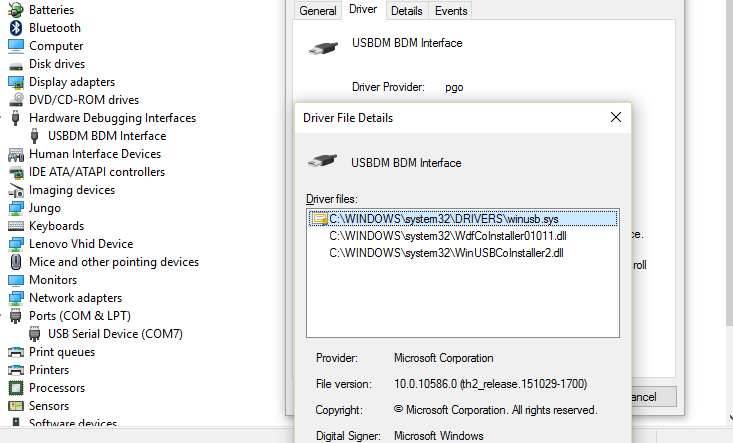This screenshot has height=443, width=733.
Task: Collapse the Ports (COM & LPT) node
Action: pos(3,316)
